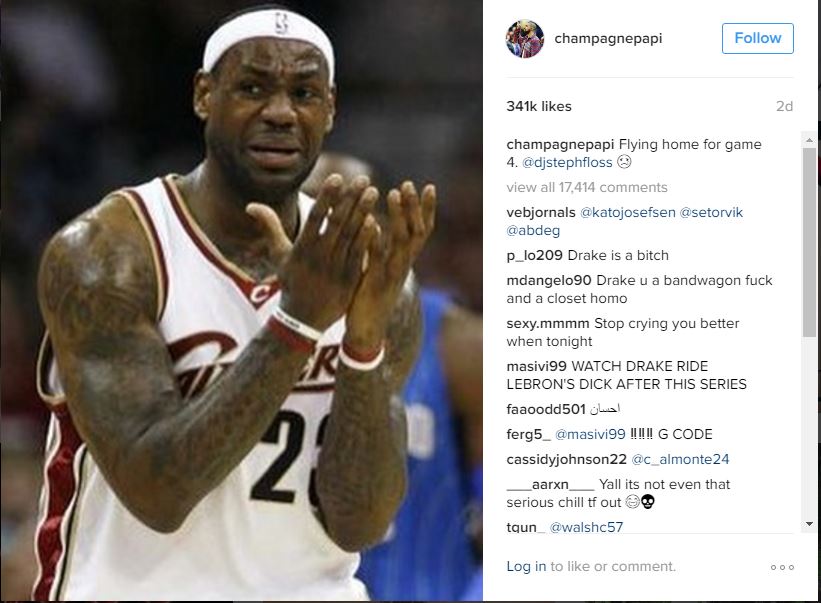Open commenter mdangelo90's profile
The height and width of the screenshot is (603, 821).
pos(549,281)
